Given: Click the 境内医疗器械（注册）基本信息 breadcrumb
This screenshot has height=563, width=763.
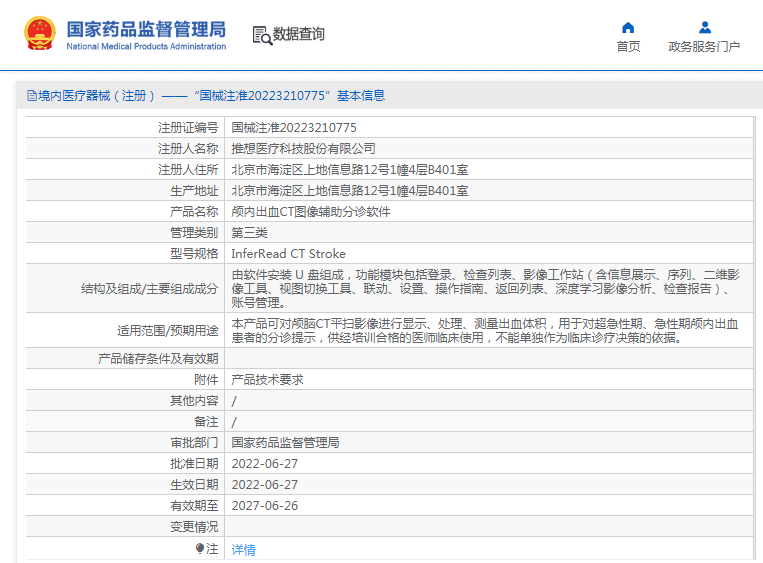Looking at the screenshot, I should [x=211, y=95].
